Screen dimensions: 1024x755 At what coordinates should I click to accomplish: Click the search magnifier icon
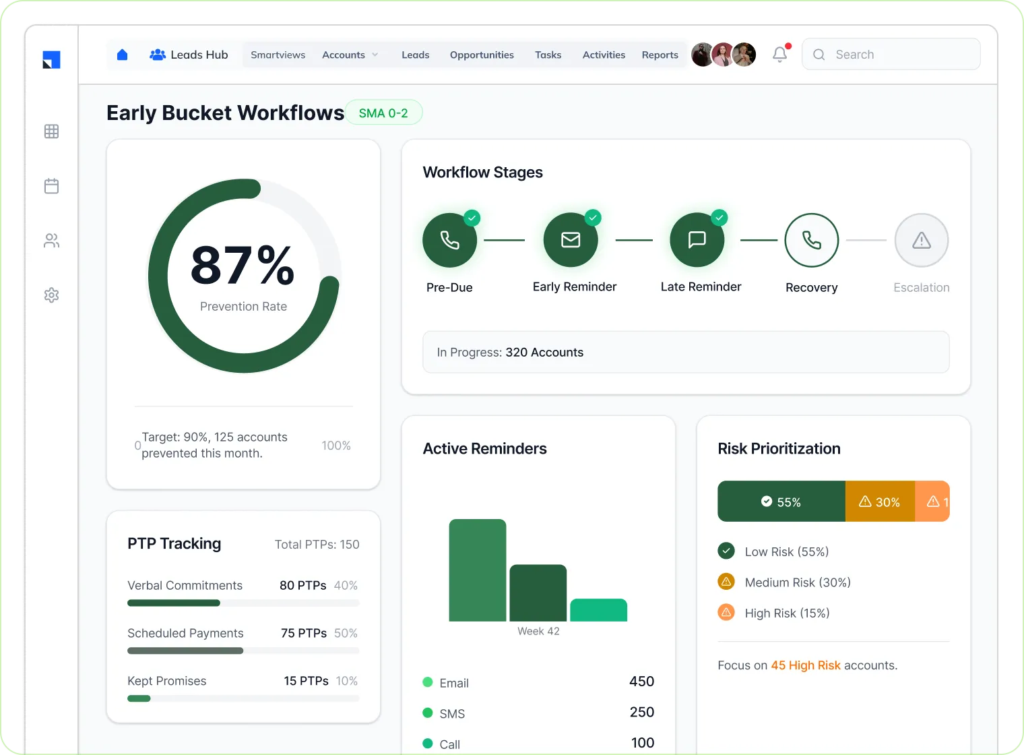click(819, 55)
